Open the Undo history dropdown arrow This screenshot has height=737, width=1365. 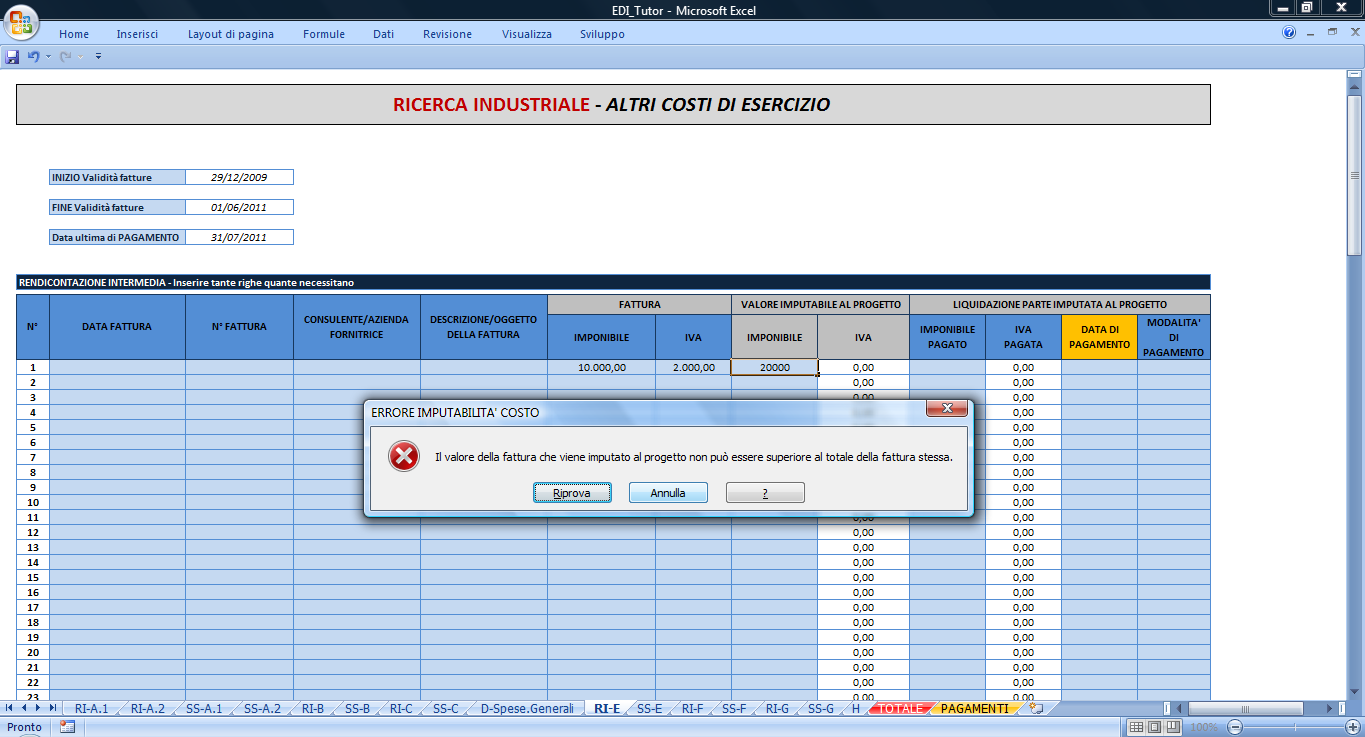[x=48, y=57]
